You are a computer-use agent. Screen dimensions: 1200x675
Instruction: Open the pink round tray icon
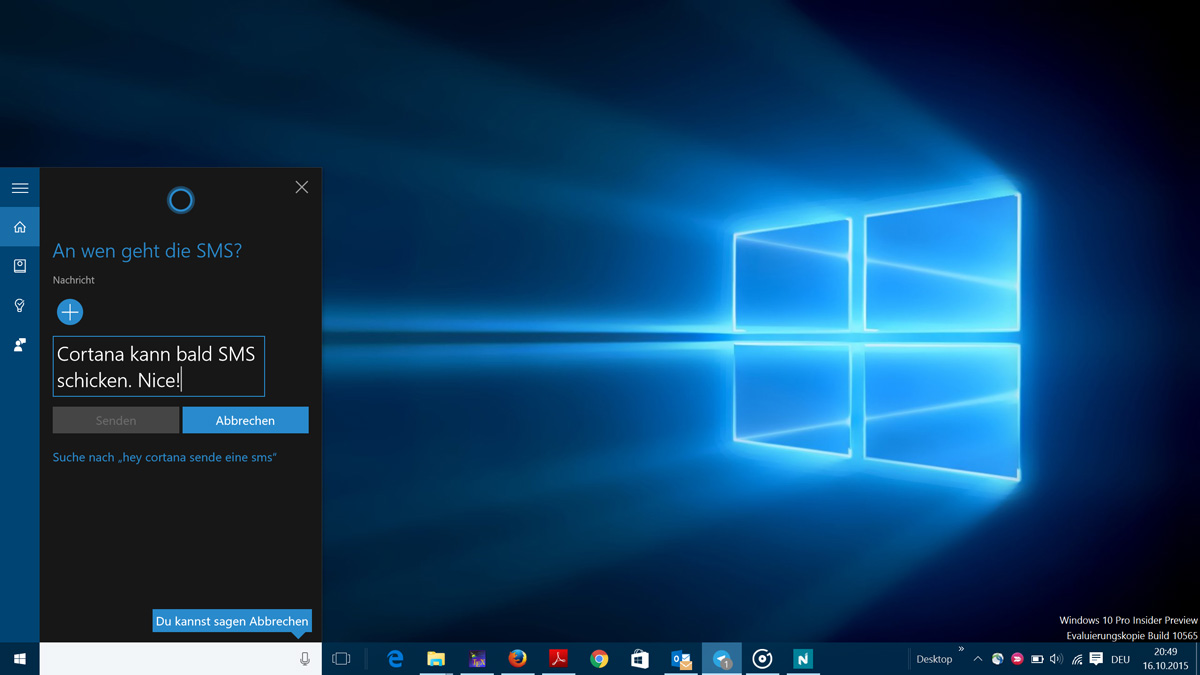click(x=1017, y=659)
